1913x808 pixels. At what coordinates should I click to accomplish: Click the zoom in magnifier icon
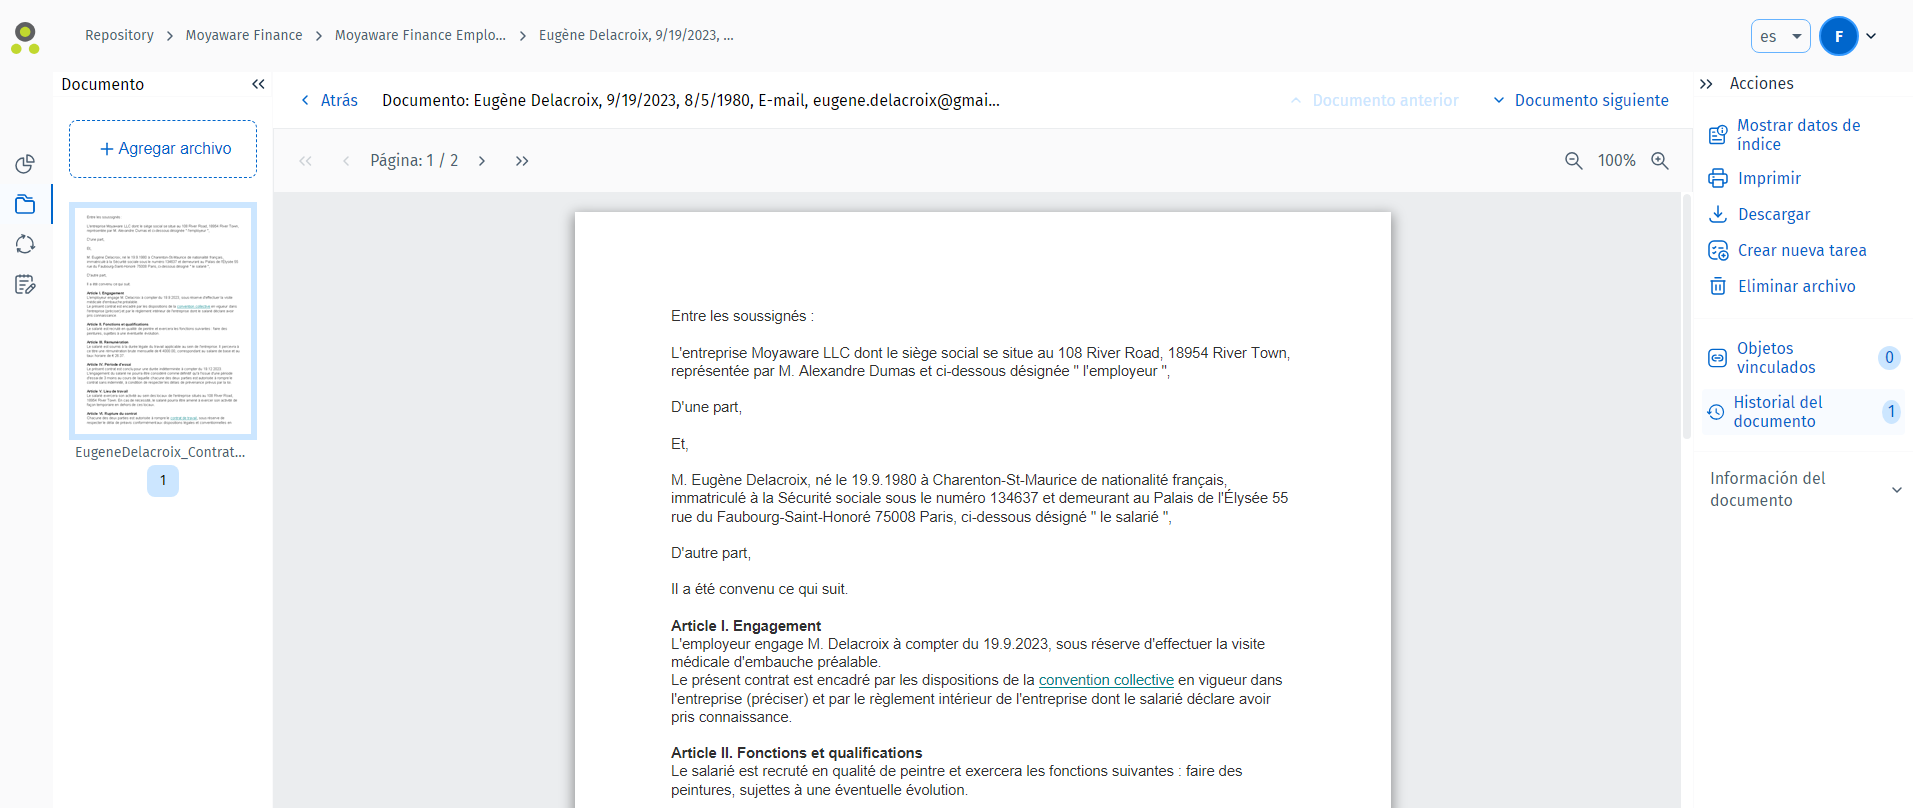click(1660, 161)
